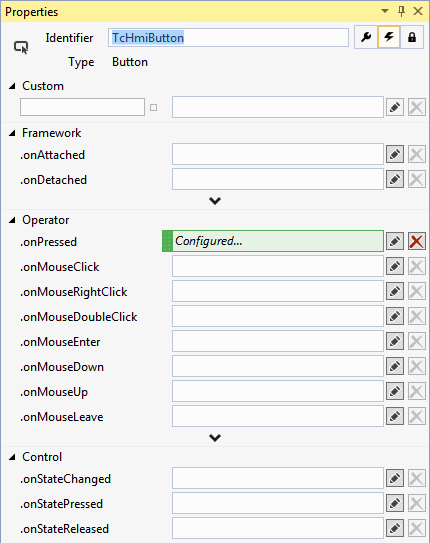
Task: Clear the .onMouseEnter event with X
Action: [416, 341]
